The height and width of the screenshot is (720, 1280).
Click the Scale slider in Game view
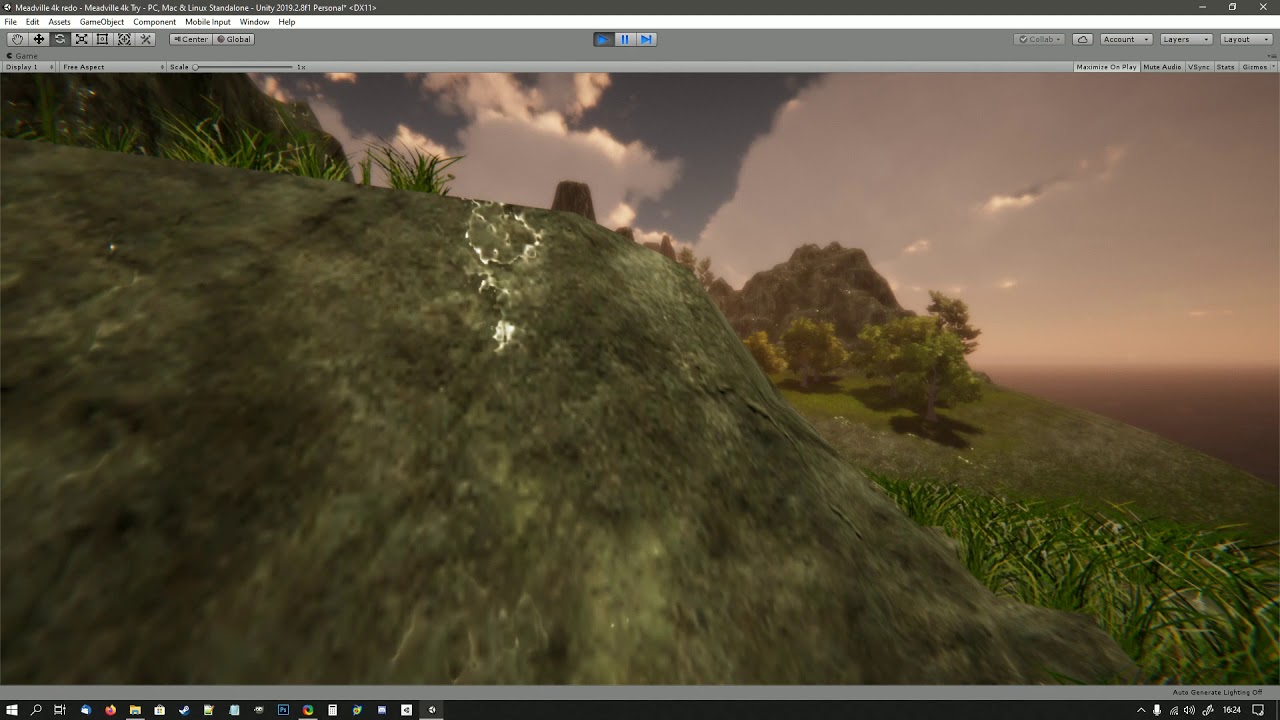[x=243, y=67]
